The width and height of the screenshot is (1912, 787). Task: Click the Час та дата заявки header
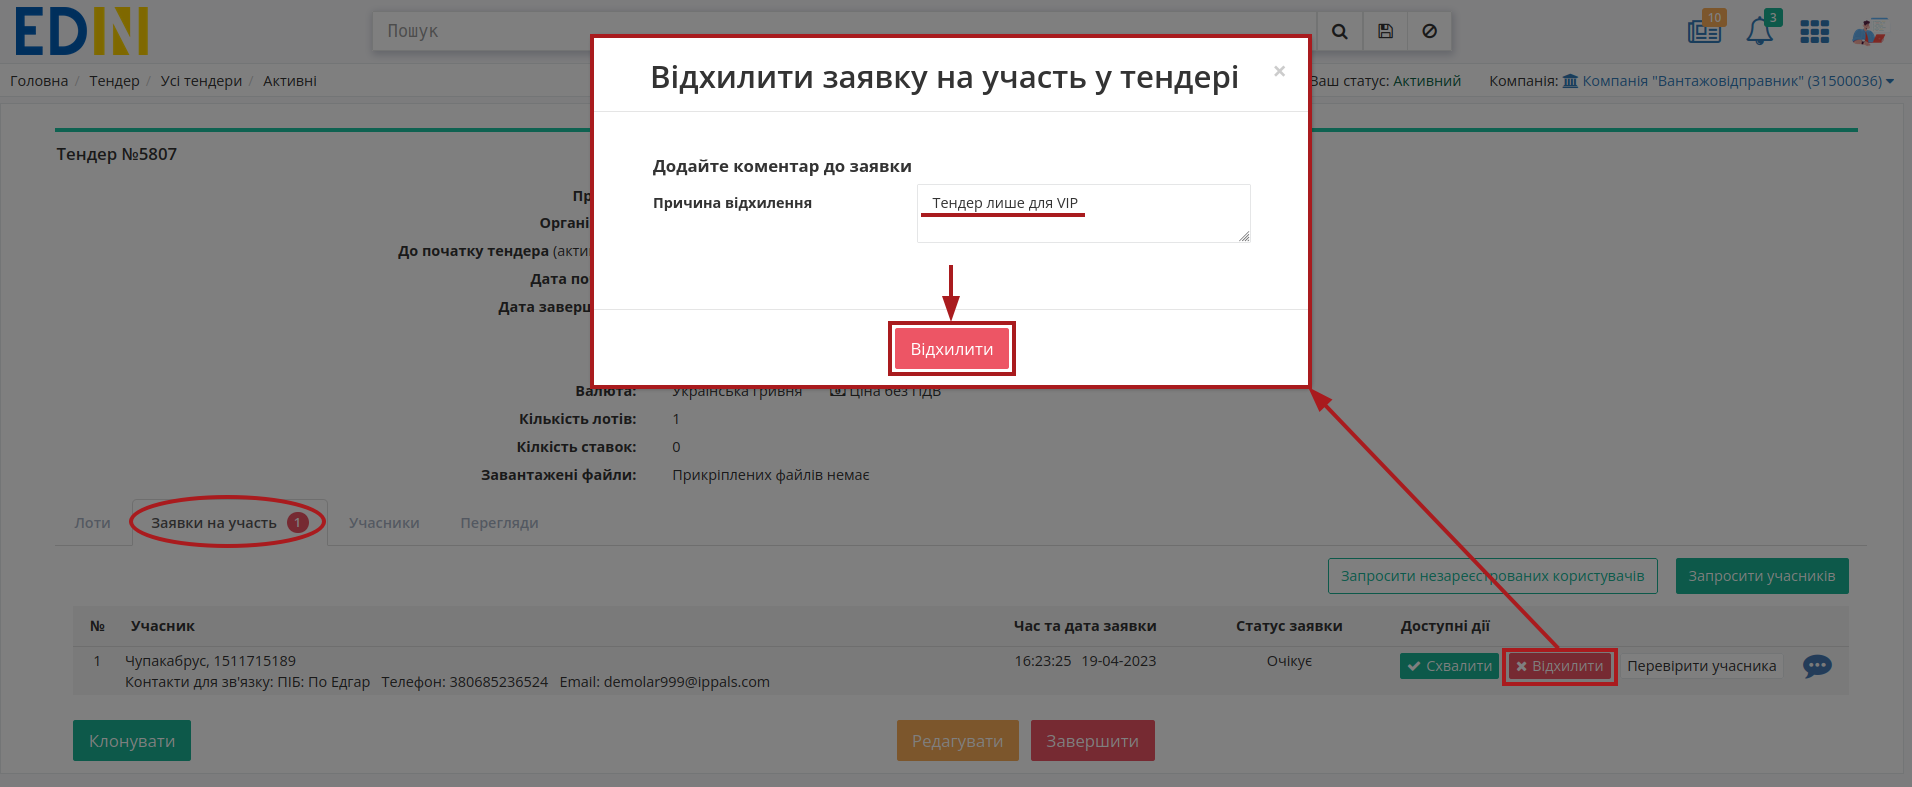1085,626
